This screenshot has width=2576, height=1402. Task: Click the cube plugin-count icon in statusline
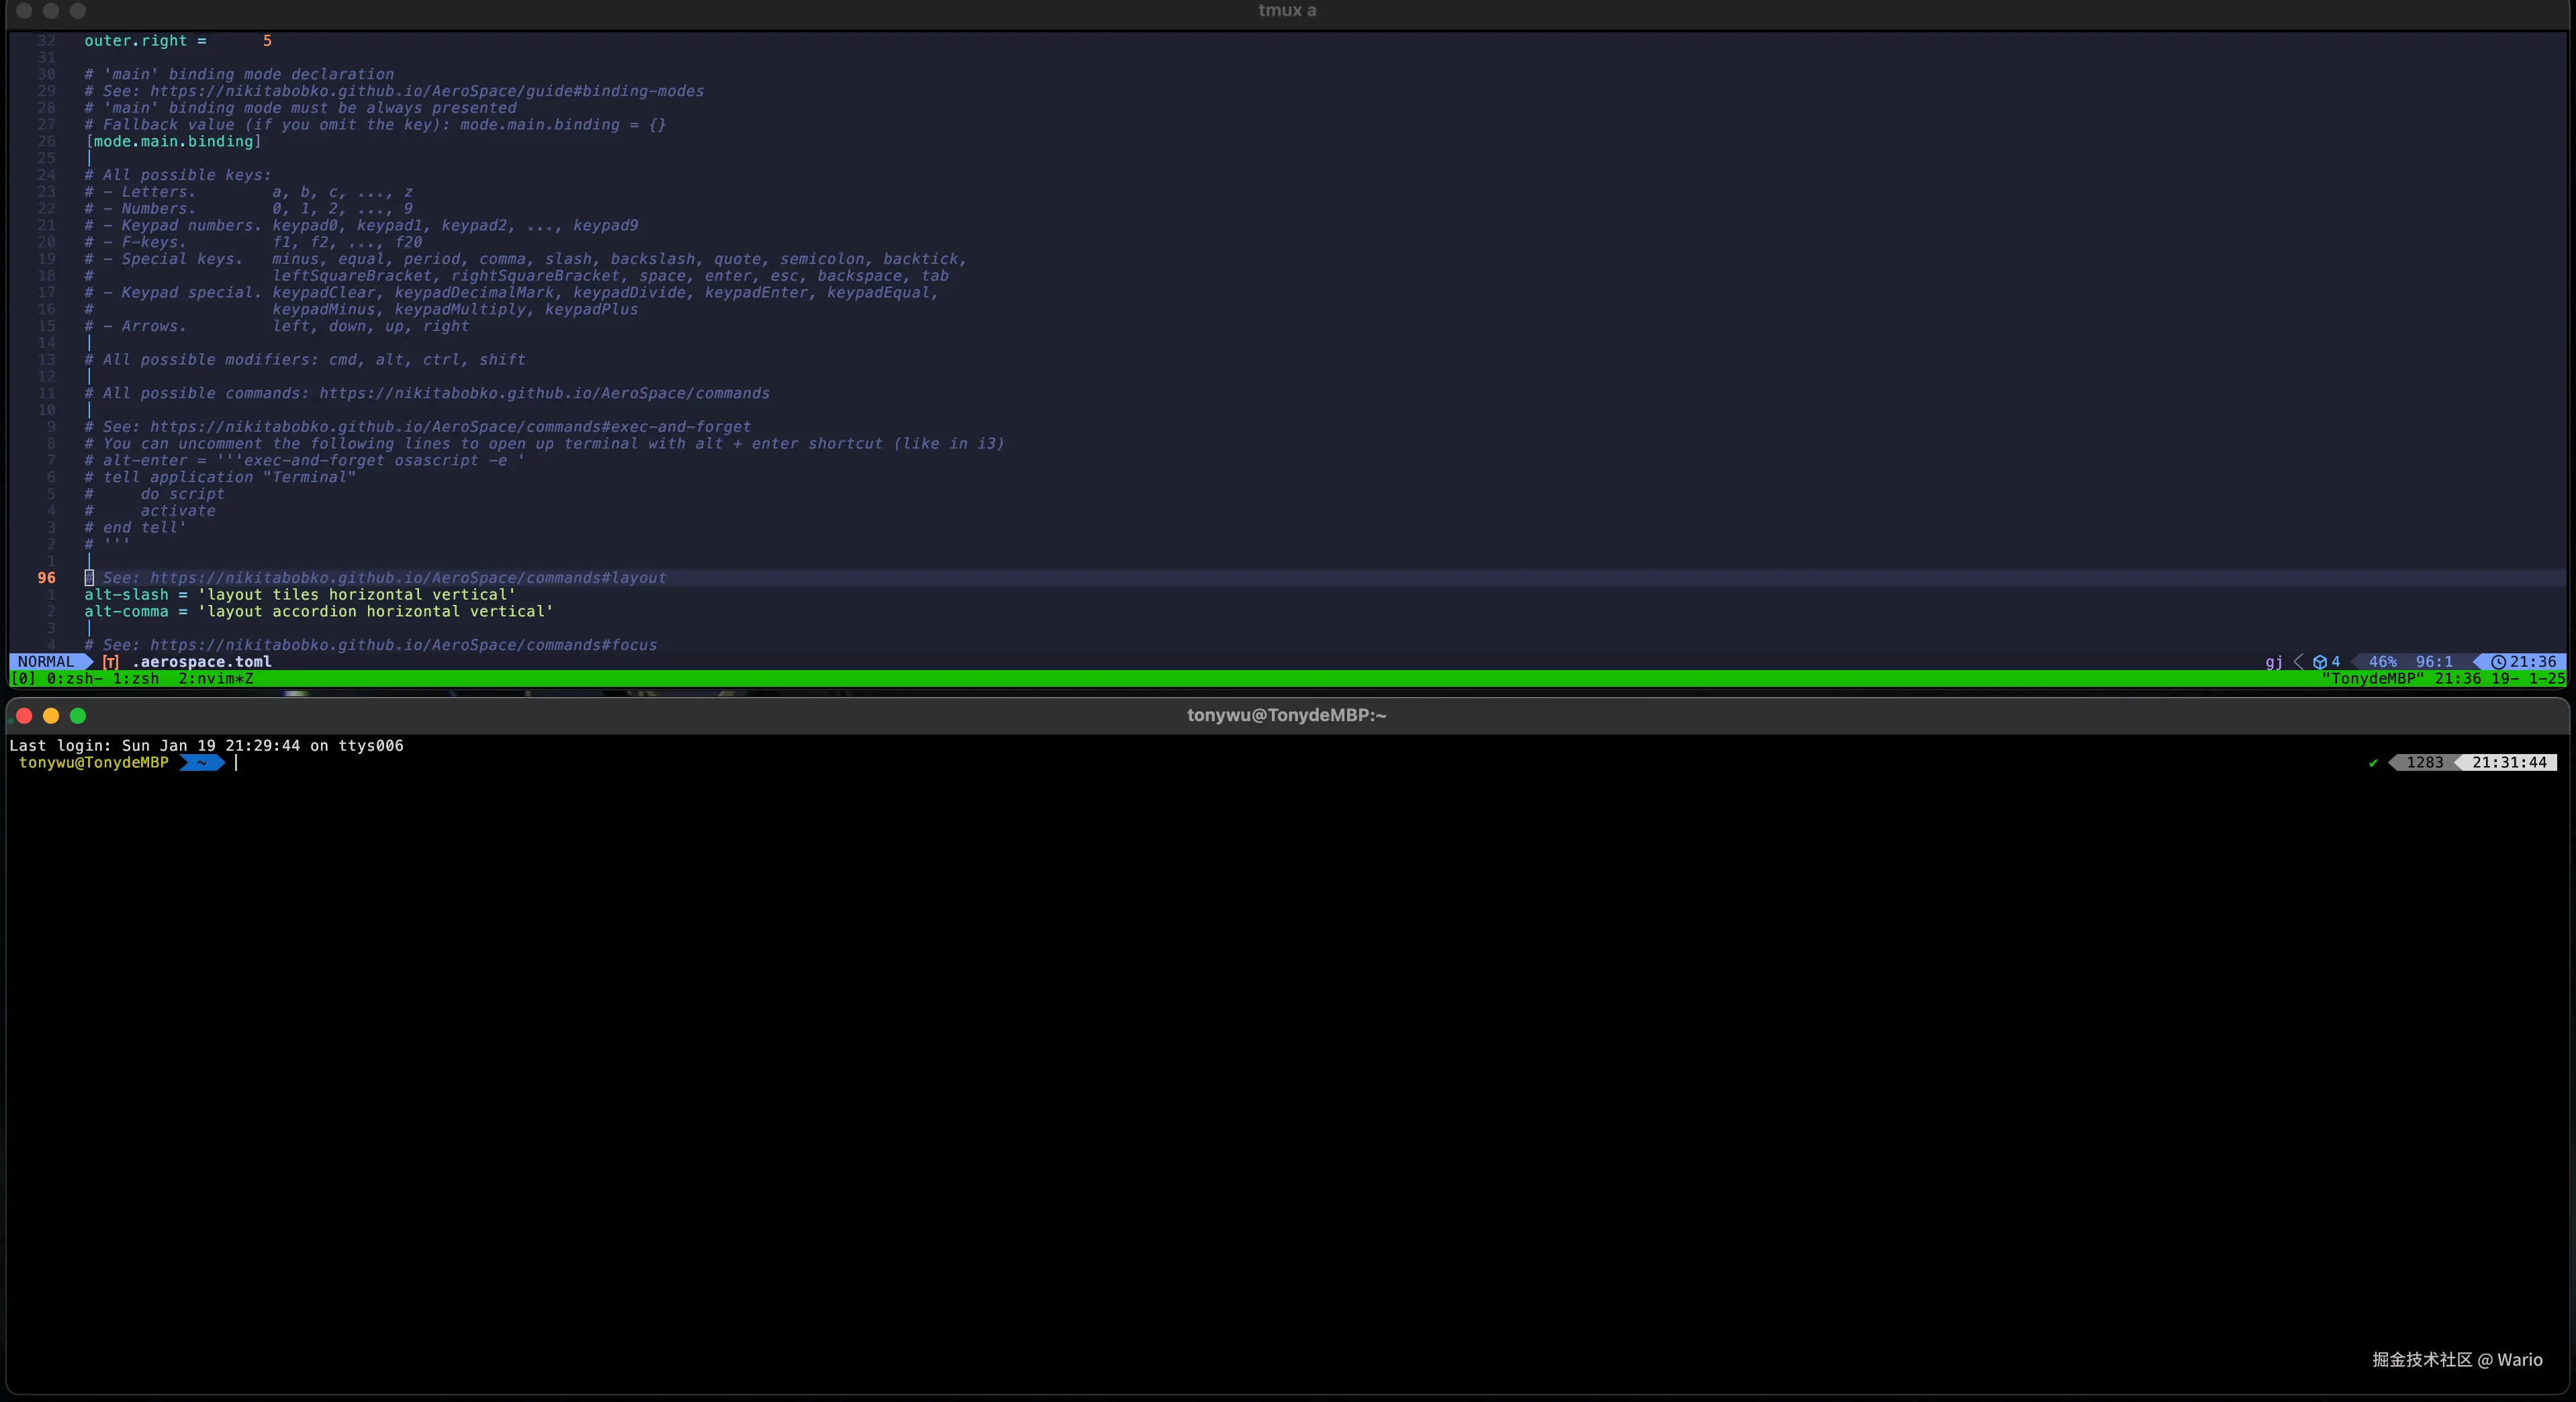click(2320, 662)
